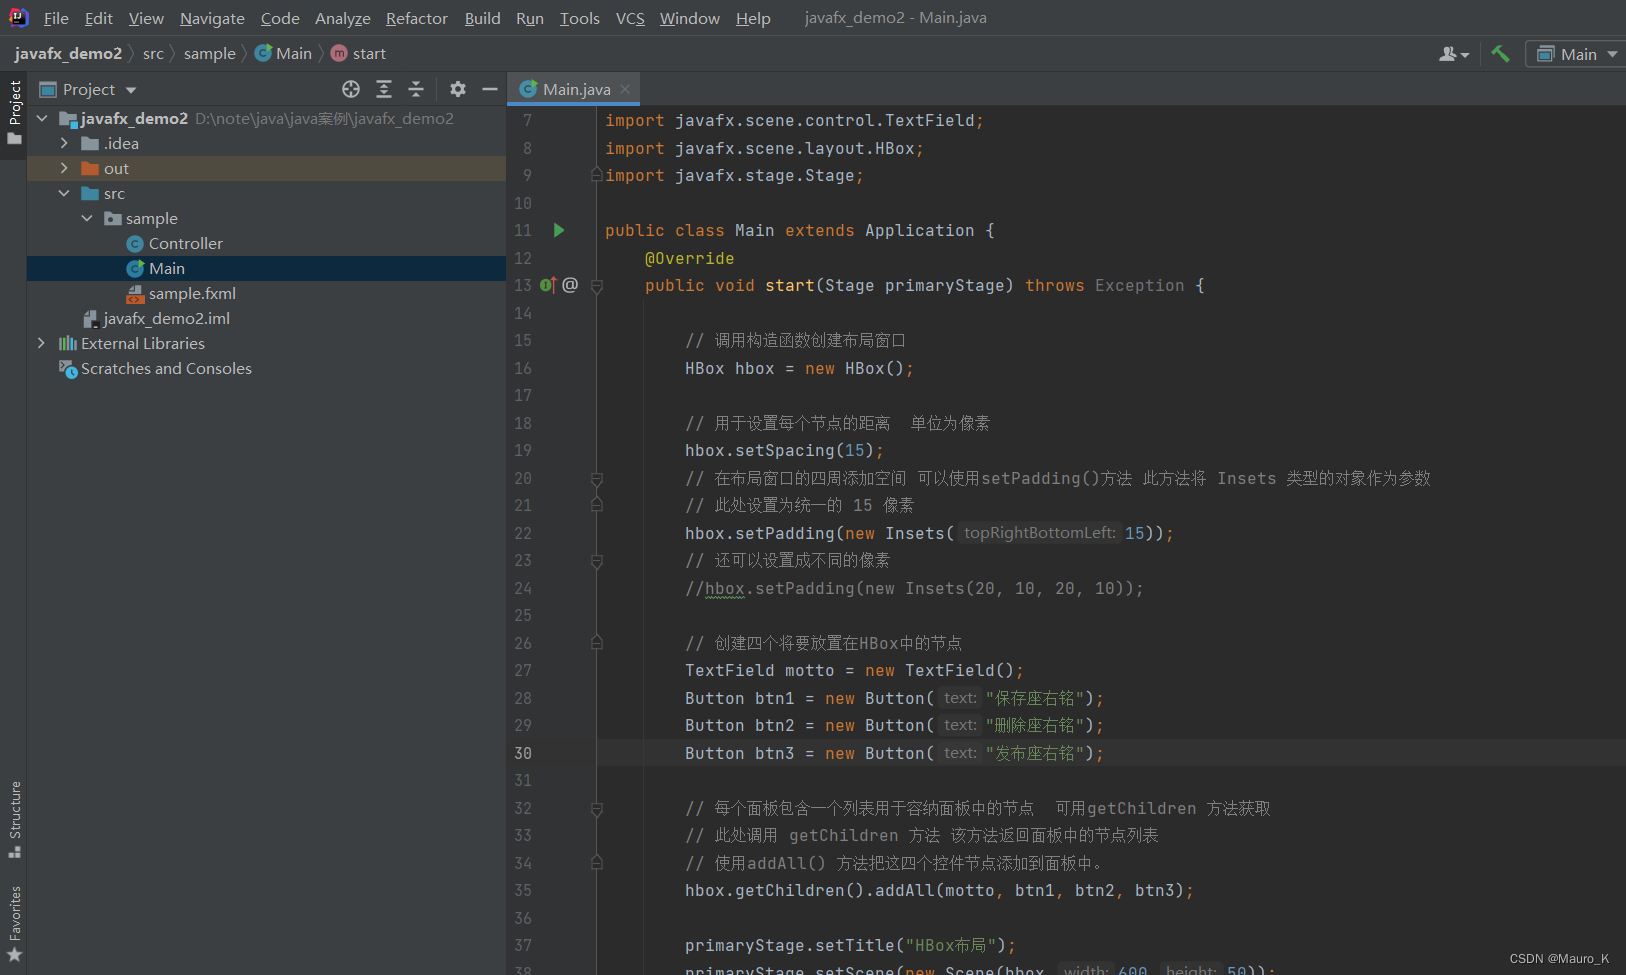1626x975 pixels.
Task: Open the Refactor menu
Action: (x=417, y=18)
